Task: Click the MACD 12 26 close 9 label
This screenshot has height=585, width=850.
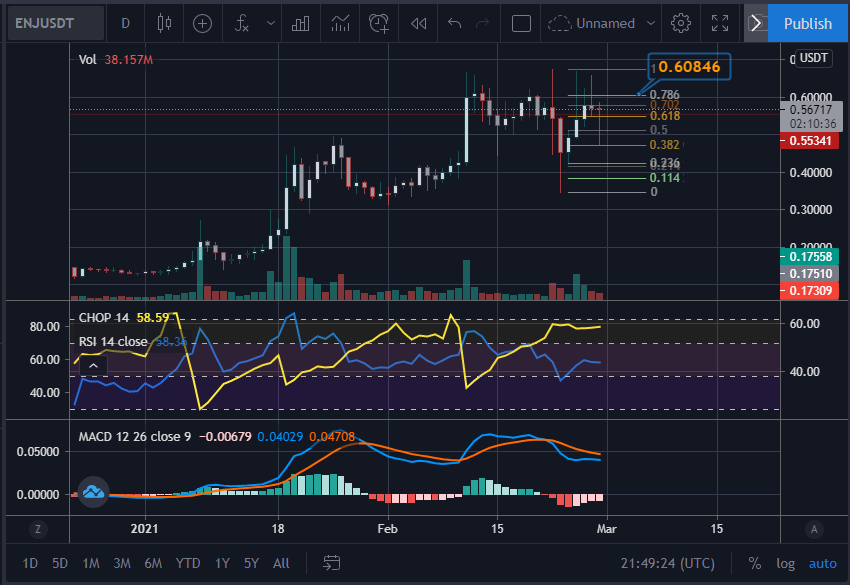Action: pyautogui.click(x=134, y=436)
